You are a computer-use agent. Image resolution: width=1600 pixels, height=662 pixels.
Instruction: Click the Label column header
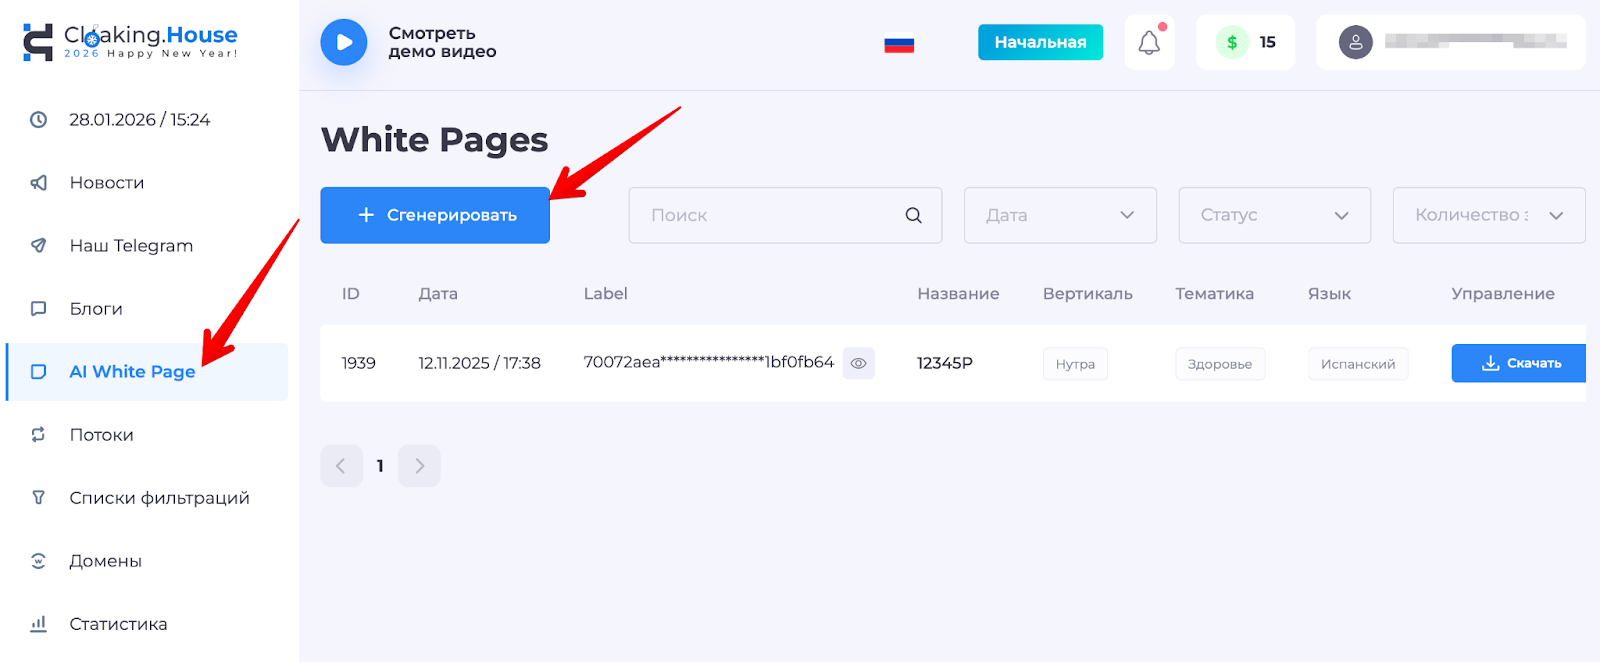pos(606,294)
